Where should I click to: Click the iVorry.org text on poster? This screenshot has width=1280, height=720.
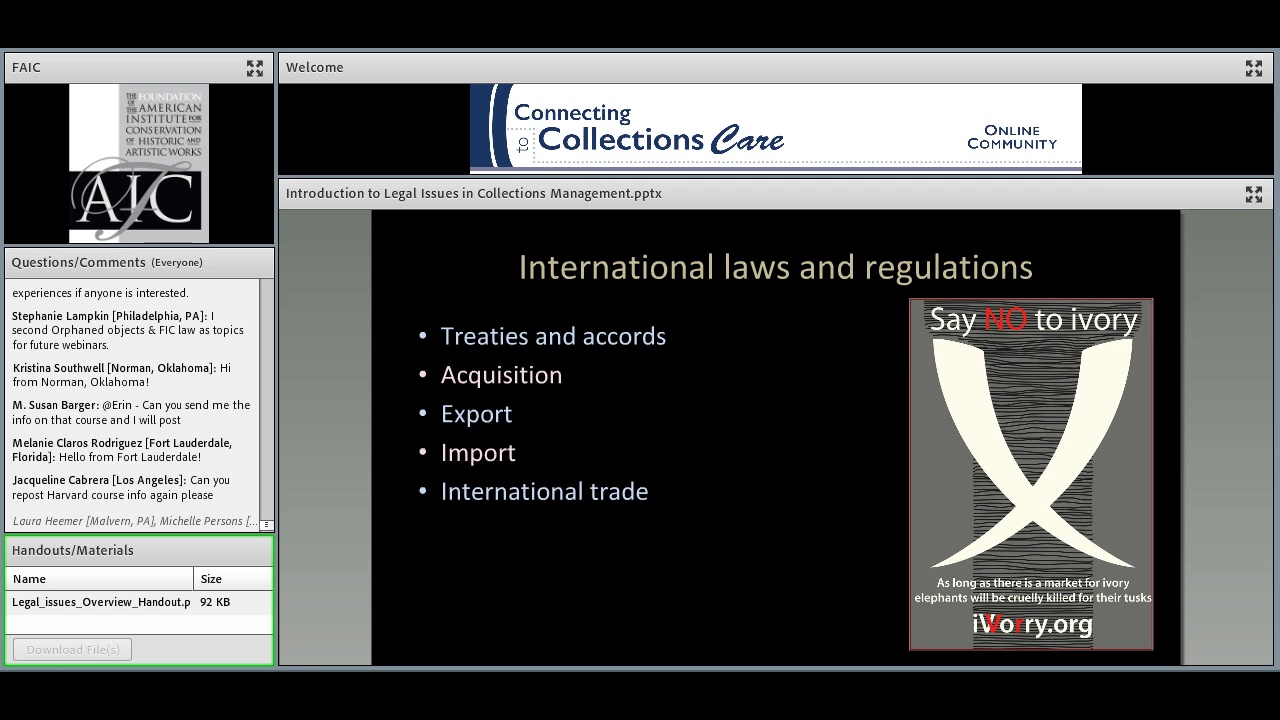click(1032, 624)
